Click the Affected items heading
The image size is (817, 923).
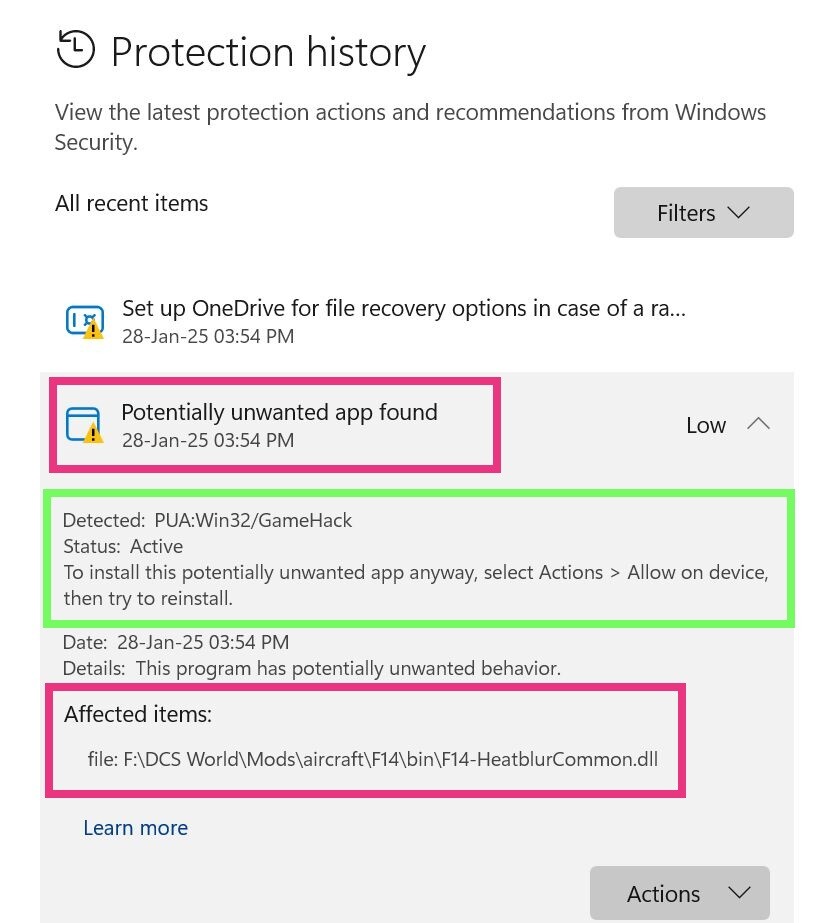point(138,714)
